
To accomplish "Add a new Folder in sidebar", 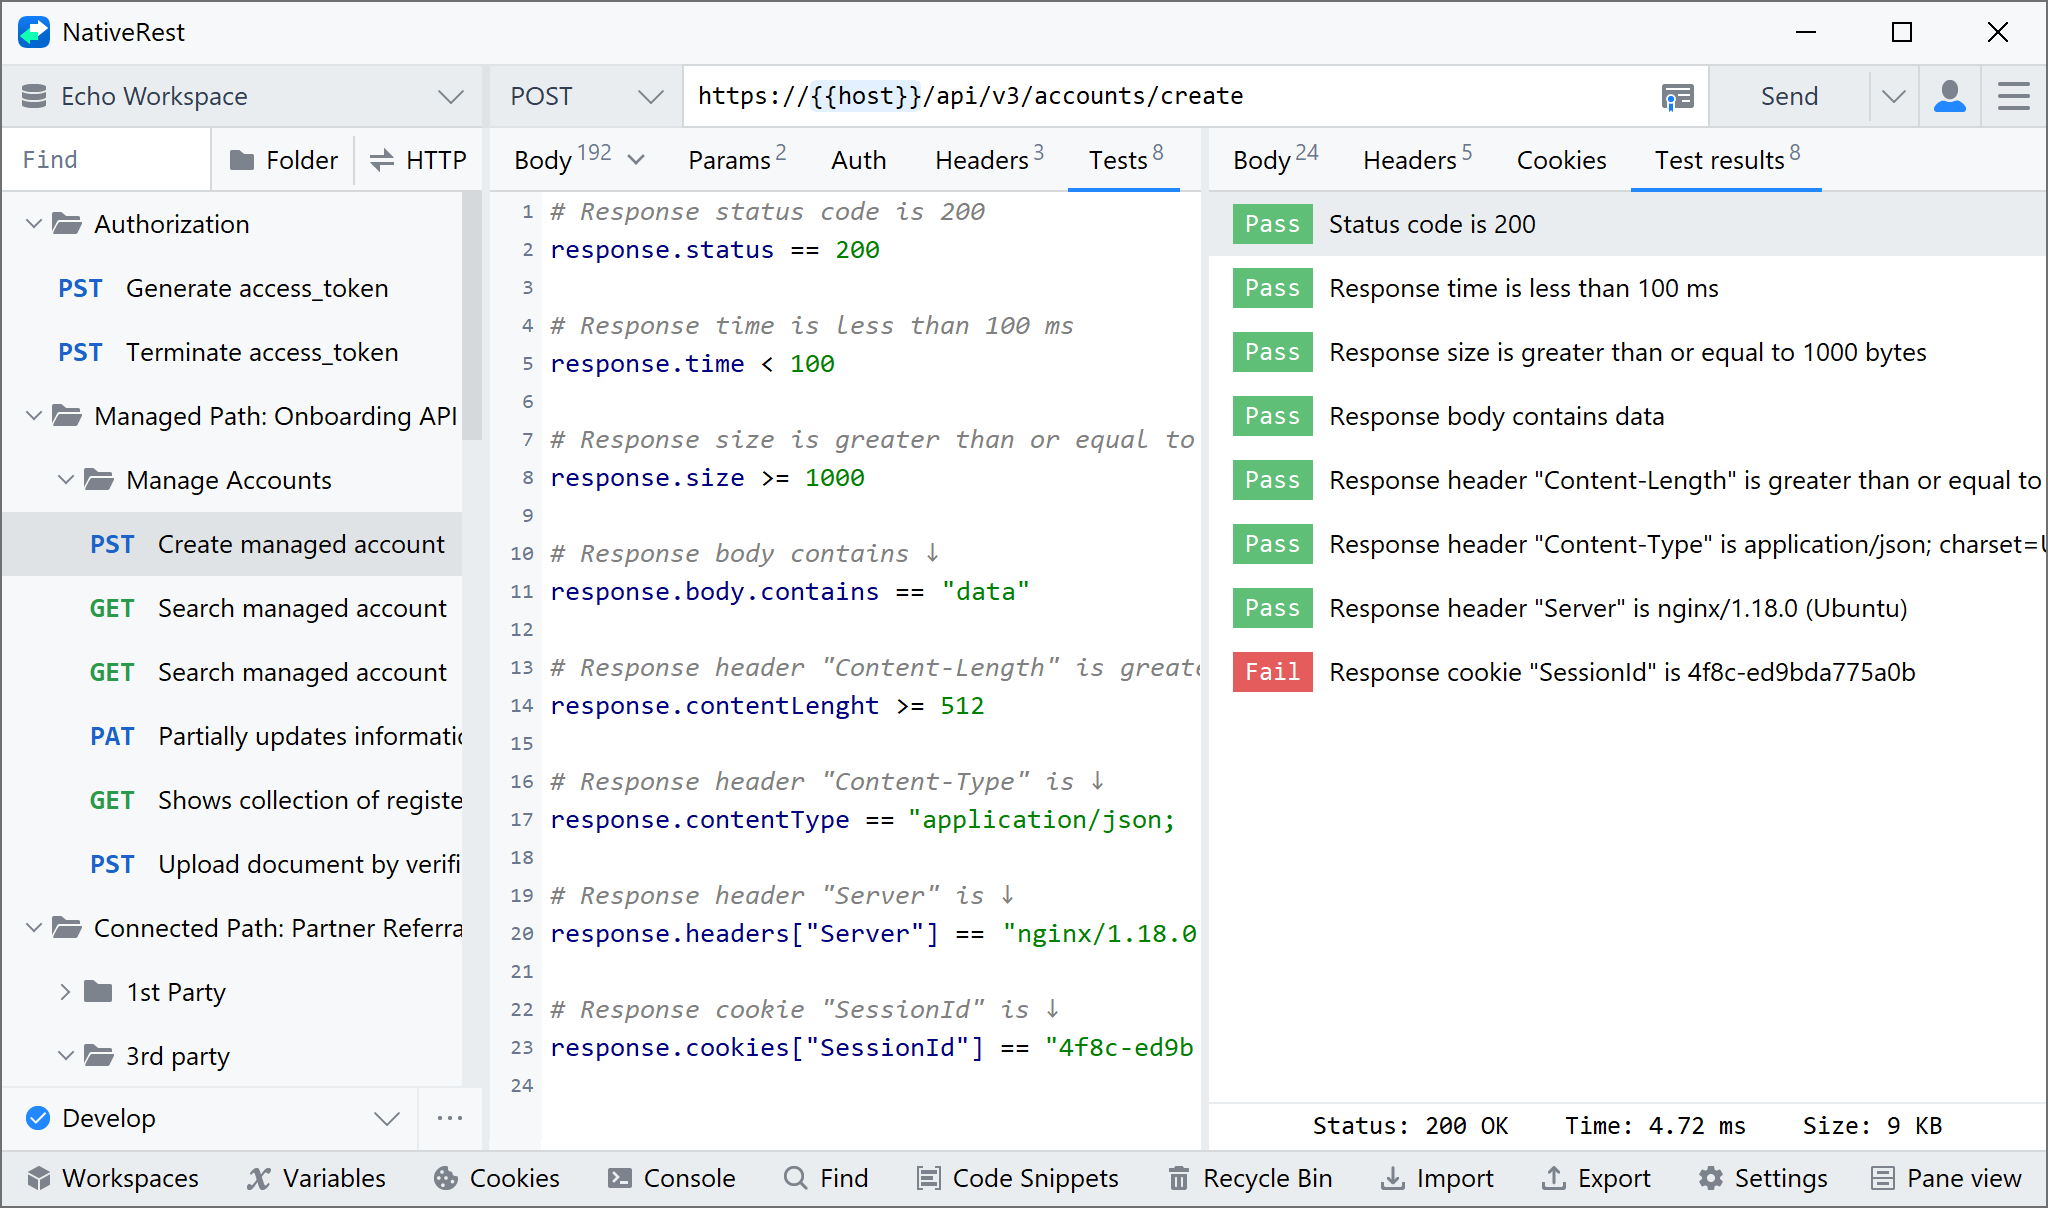I will 284,160.
